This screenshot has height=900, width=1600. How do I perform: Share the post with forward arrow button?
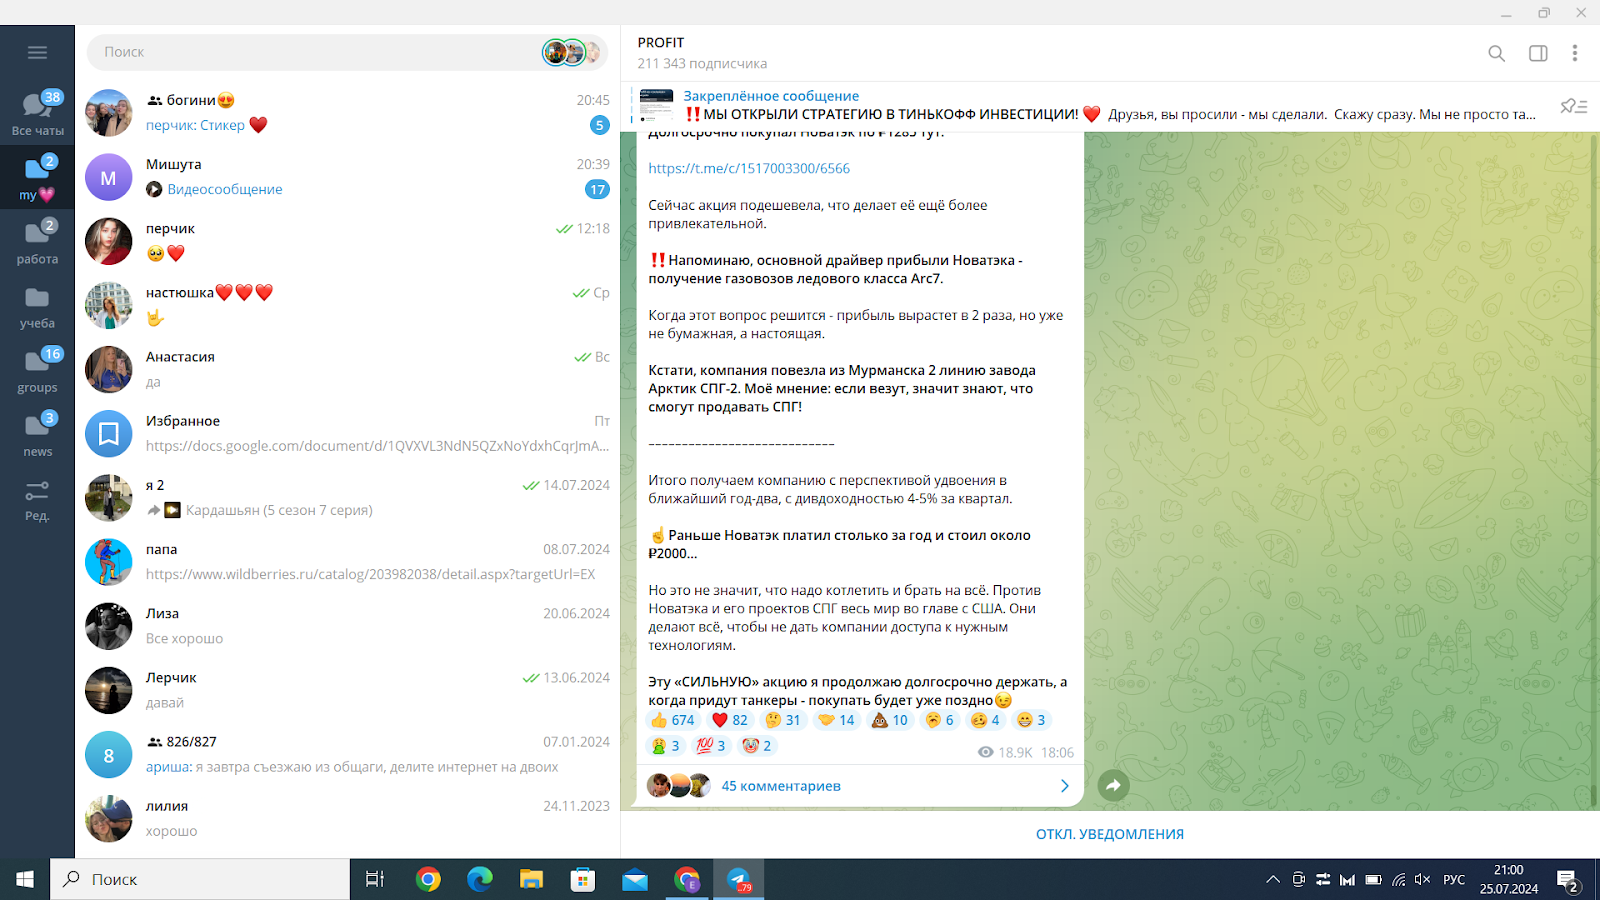tap(1113, 786)
